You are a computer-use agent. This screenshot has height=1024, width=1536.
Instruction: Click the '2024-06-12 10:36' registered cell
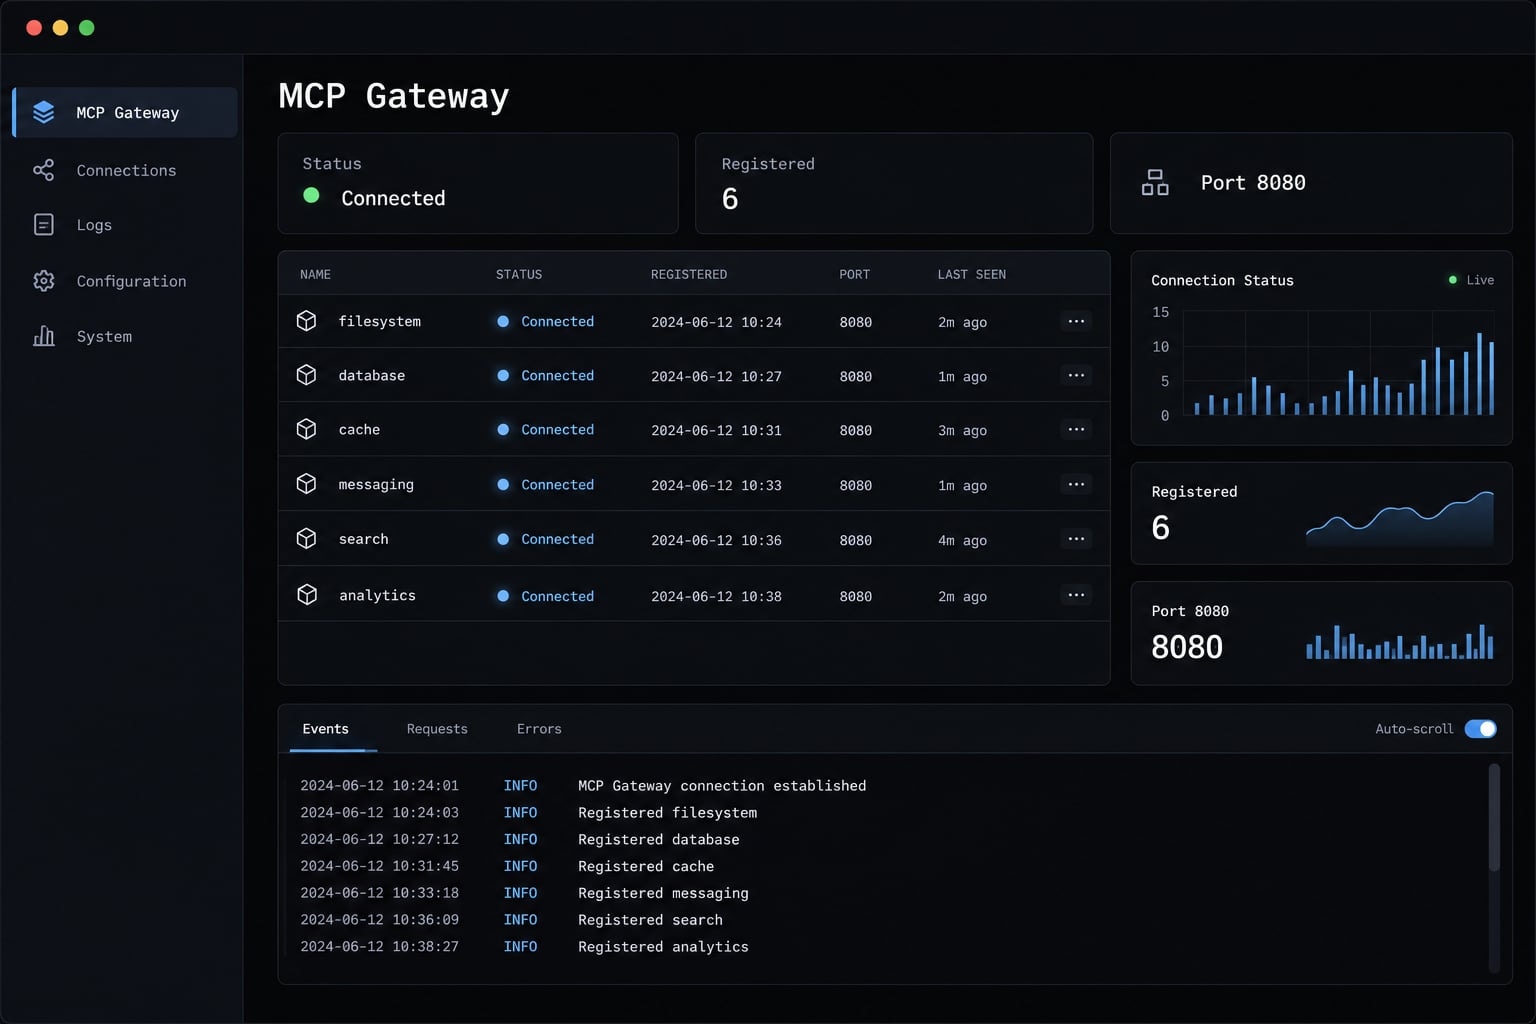pos(716,540)
